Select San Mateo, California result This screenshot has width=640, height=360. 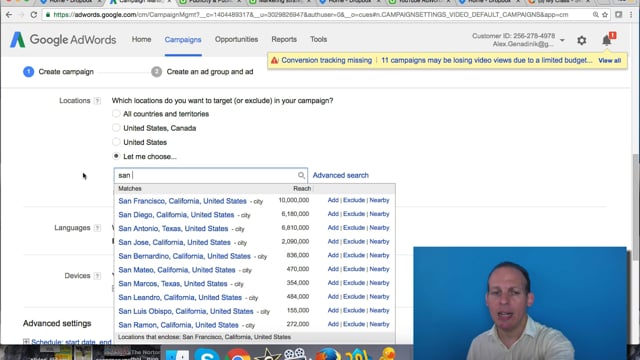[177, 270]
